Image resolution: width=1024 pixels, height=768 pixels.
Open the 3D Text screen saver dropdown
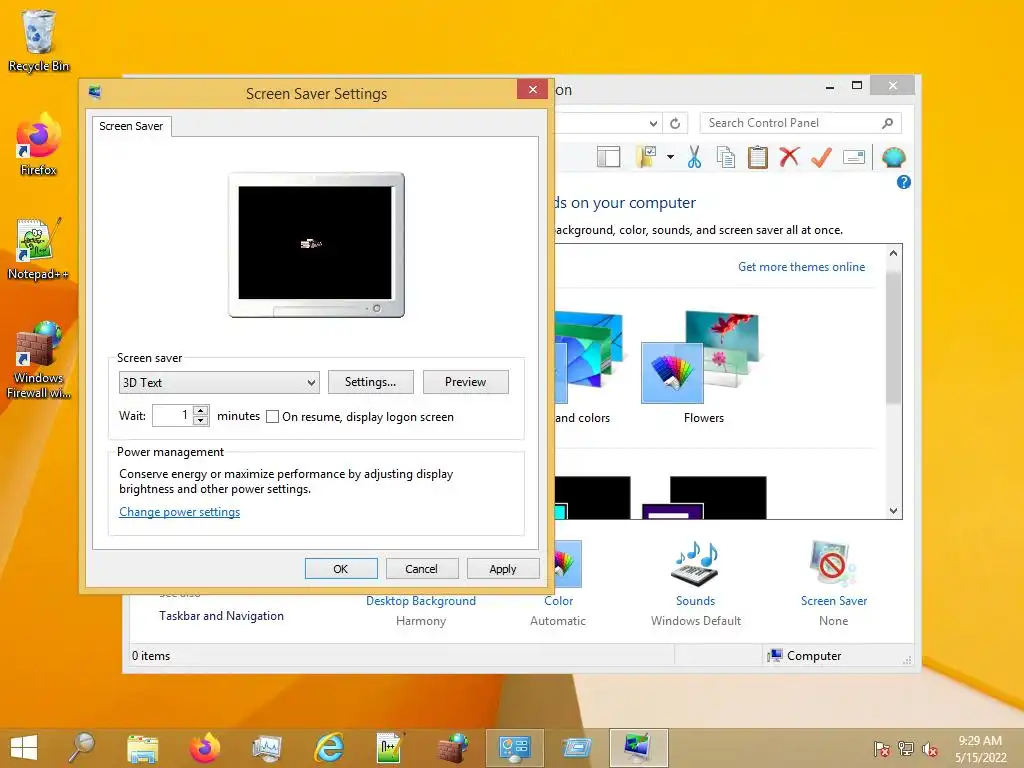click(219, 383)
